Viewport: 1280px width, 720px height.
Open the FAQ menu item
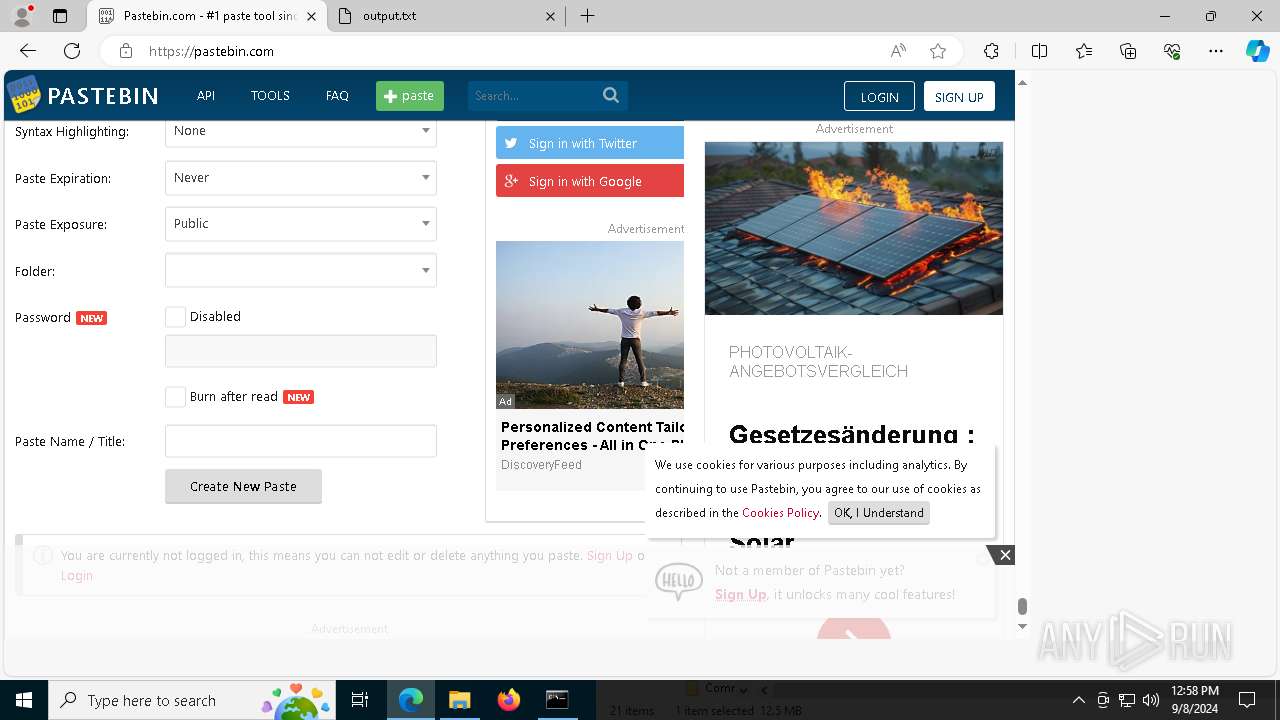(x=337, y=96)
